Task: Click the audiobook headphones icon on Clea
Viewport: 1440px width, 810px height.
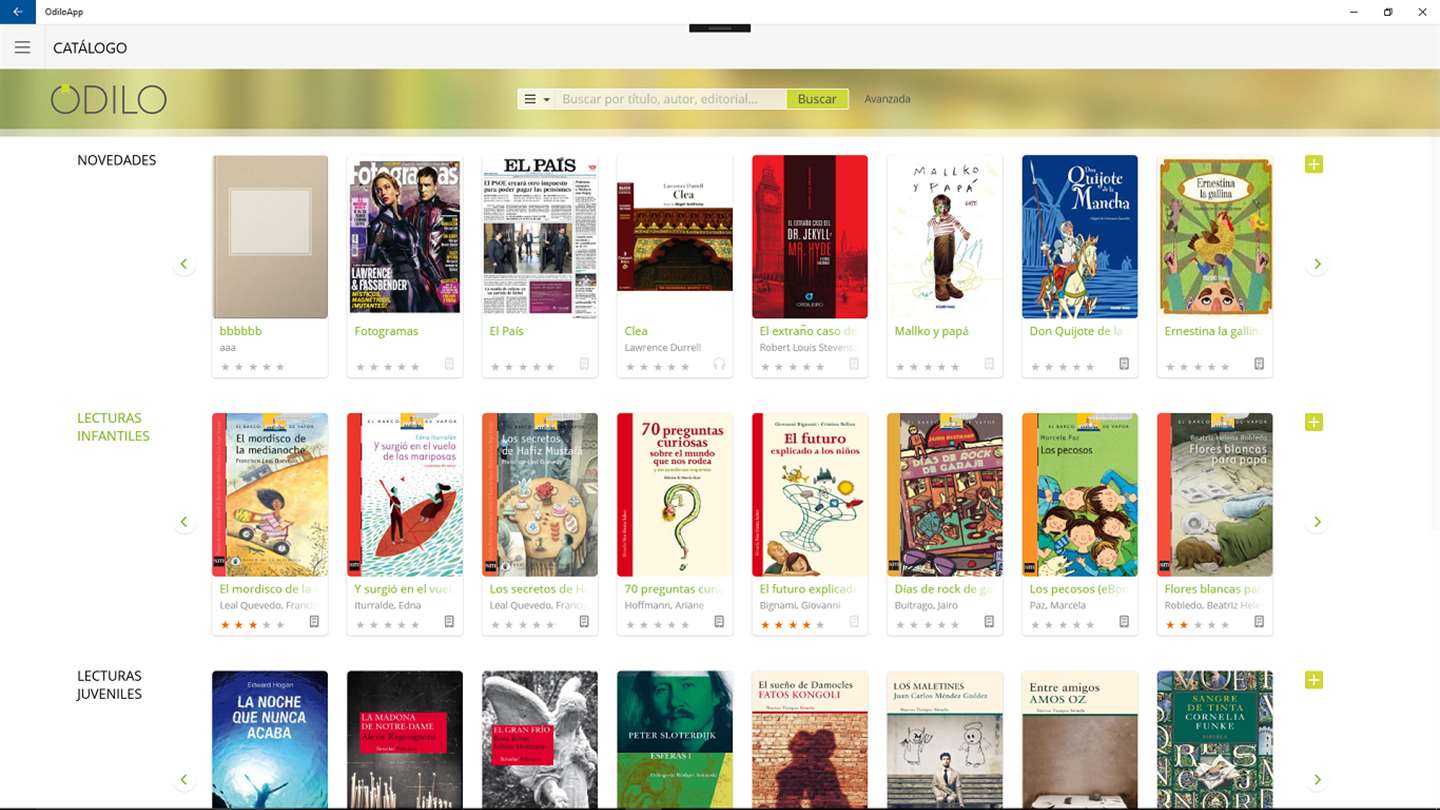Action: (x=719, y=364)
